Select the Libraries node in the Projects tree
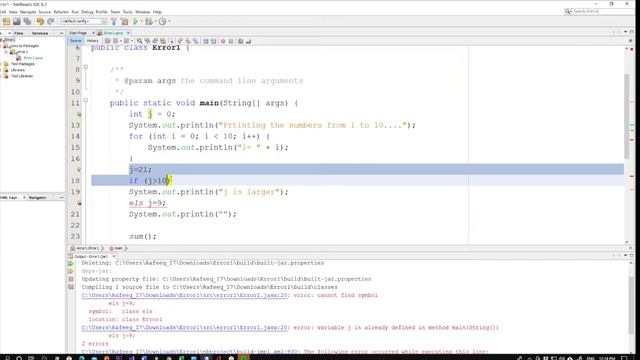The image size is (640, 360). pyautogui.click(x=18, y=70)
